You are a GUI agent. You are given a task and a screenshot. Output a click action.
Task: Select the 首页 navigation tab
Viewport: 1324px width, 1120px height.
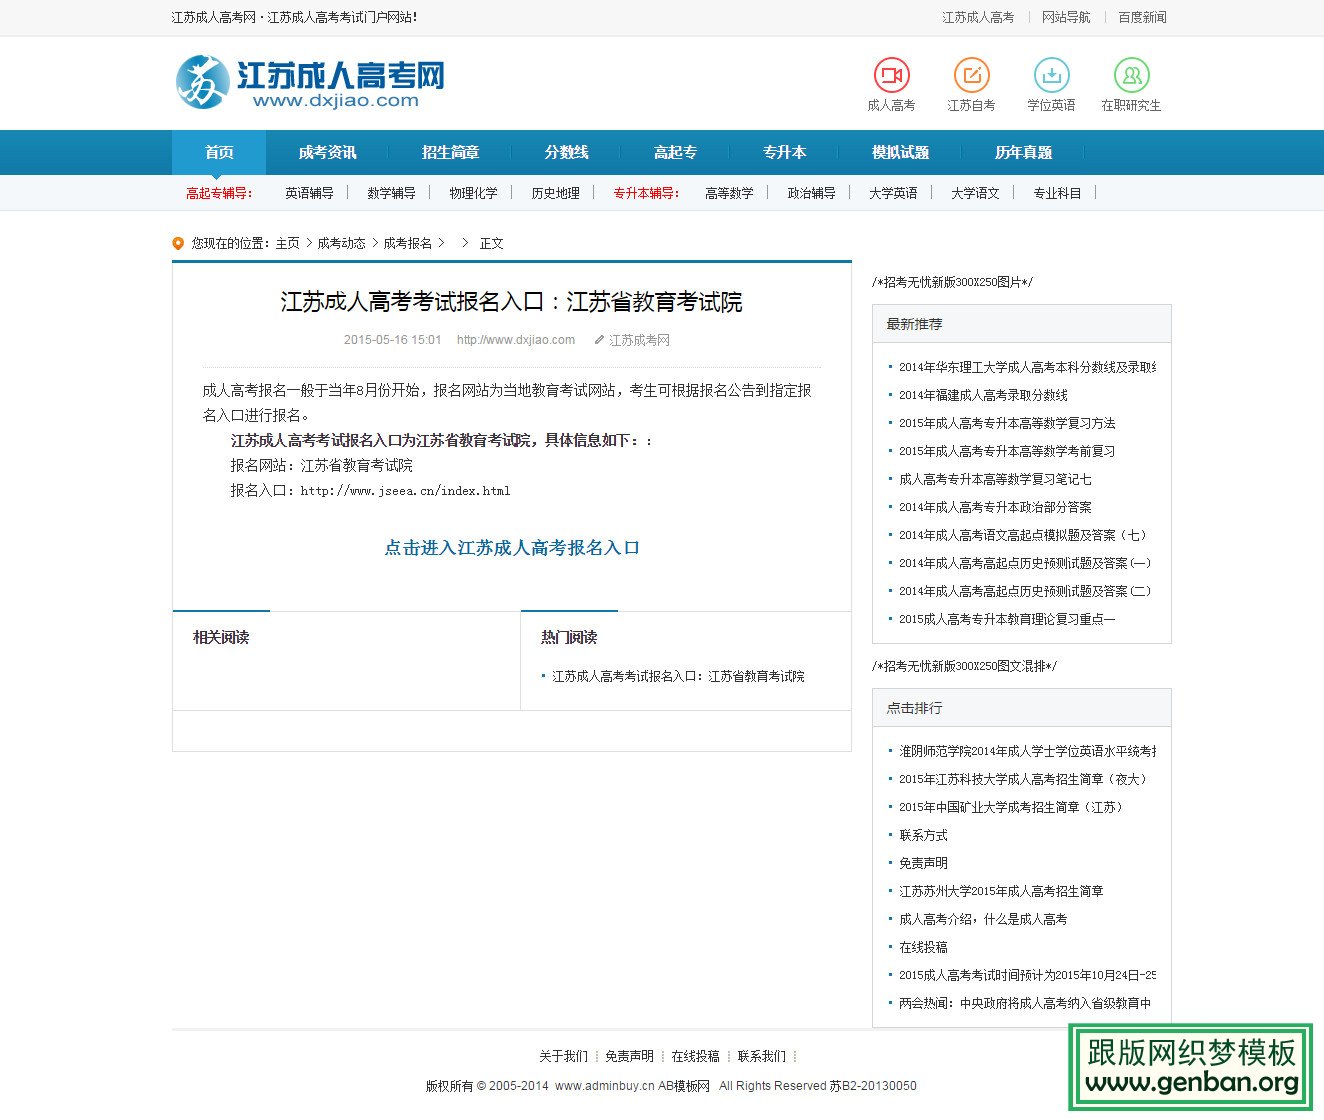(x=219, y=152)
